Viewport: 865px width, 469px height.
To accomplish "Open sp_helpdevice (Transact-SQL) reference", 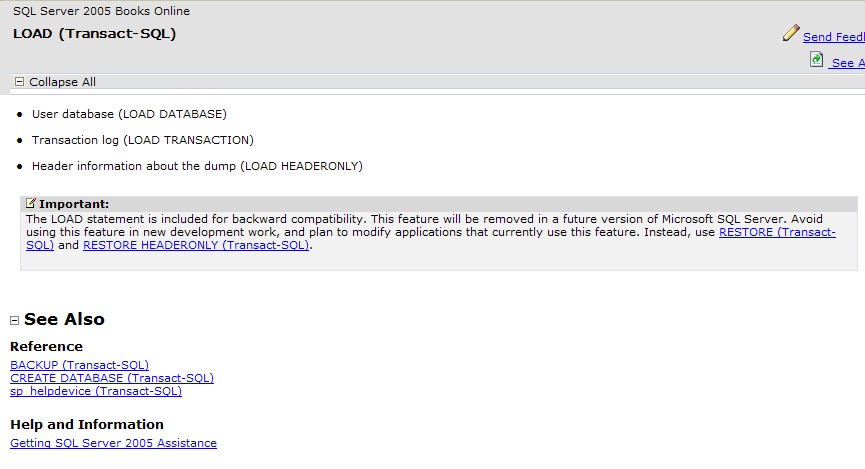I will click(96, 391).
